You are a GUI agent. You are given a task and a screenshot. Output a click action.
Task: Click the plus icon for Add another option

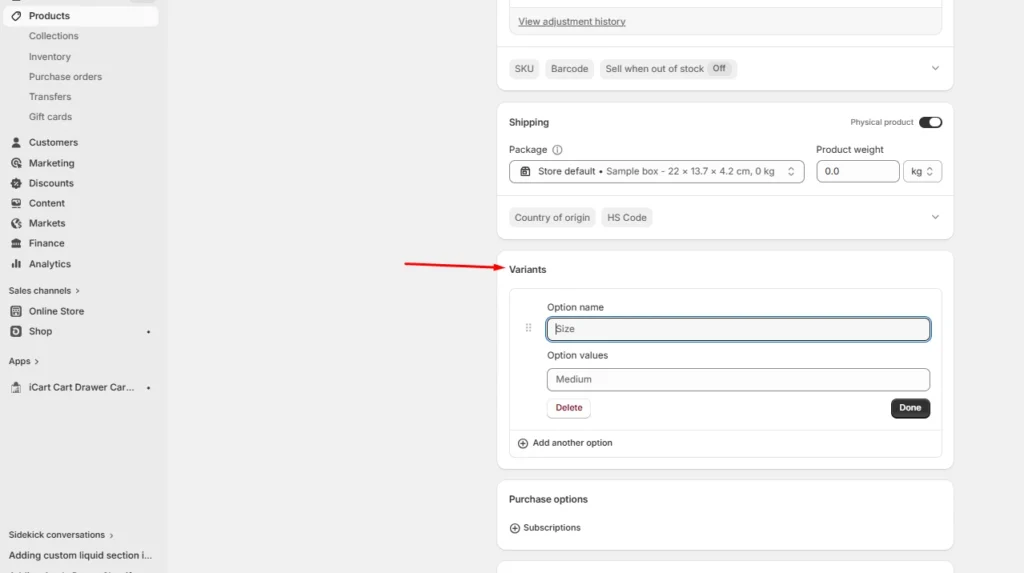[x=522, y=444]
